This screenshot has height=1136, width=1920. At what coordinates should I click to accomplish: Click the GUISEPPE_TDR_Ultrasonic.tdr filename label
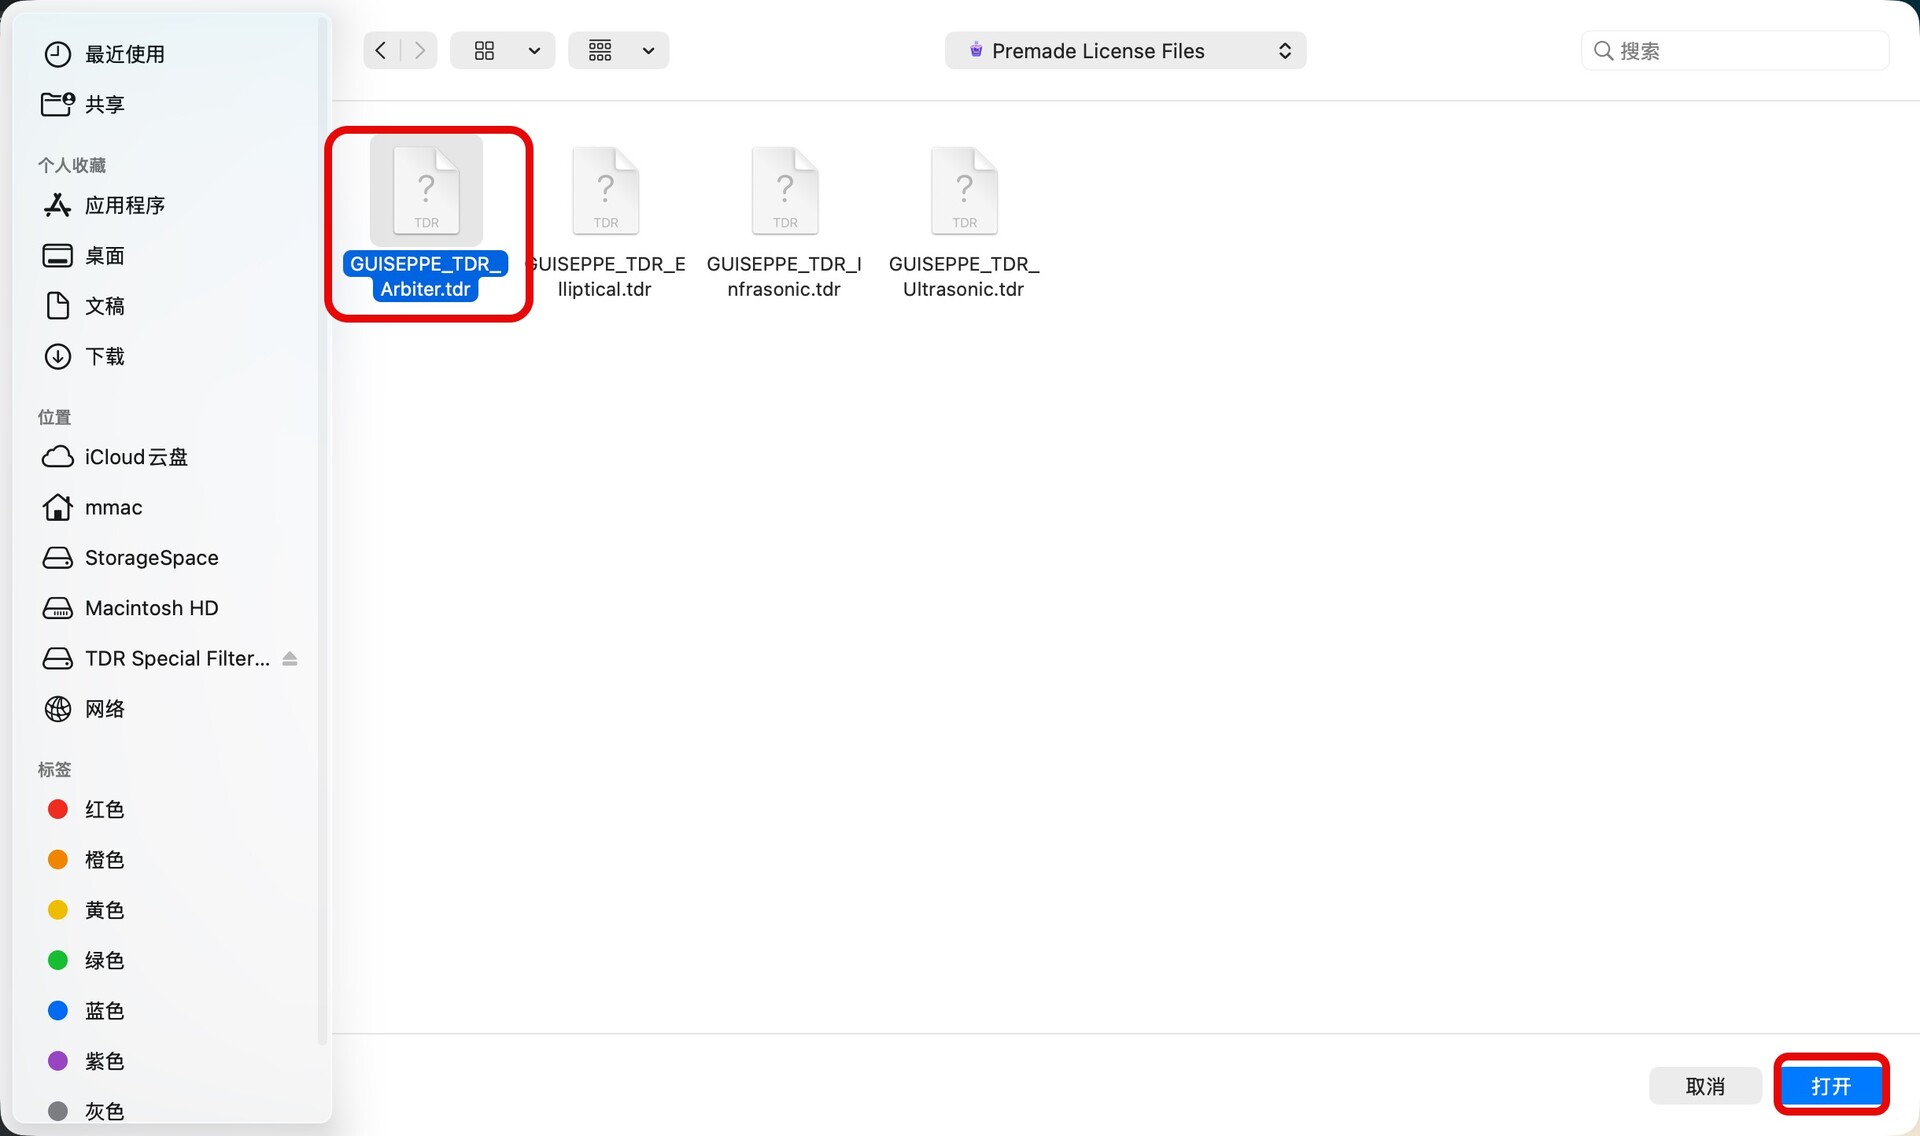pos(964,276)
